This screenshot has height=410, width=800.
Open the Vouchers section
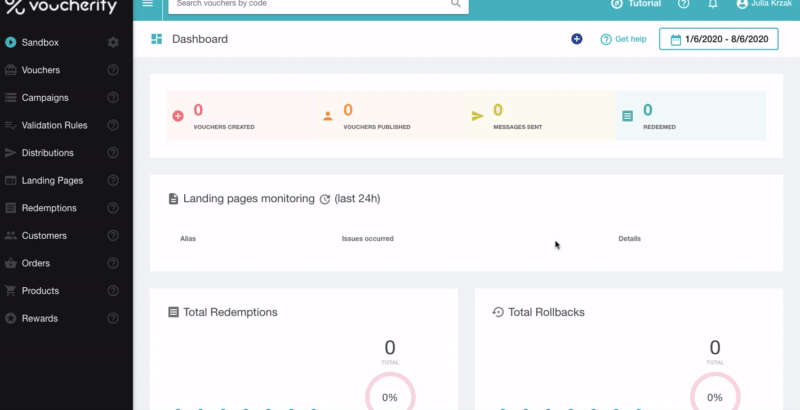41,70
